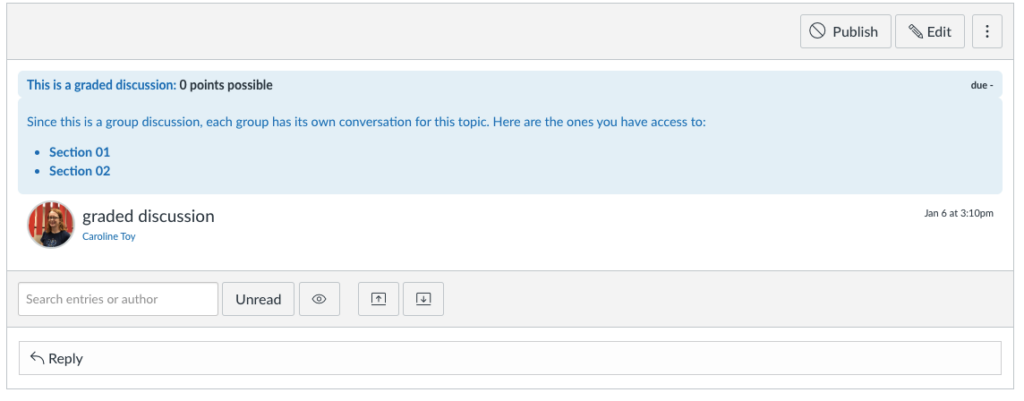Click the Publish button
Viewport: 1024px width, 401px height.
click(x=845, y=31)
